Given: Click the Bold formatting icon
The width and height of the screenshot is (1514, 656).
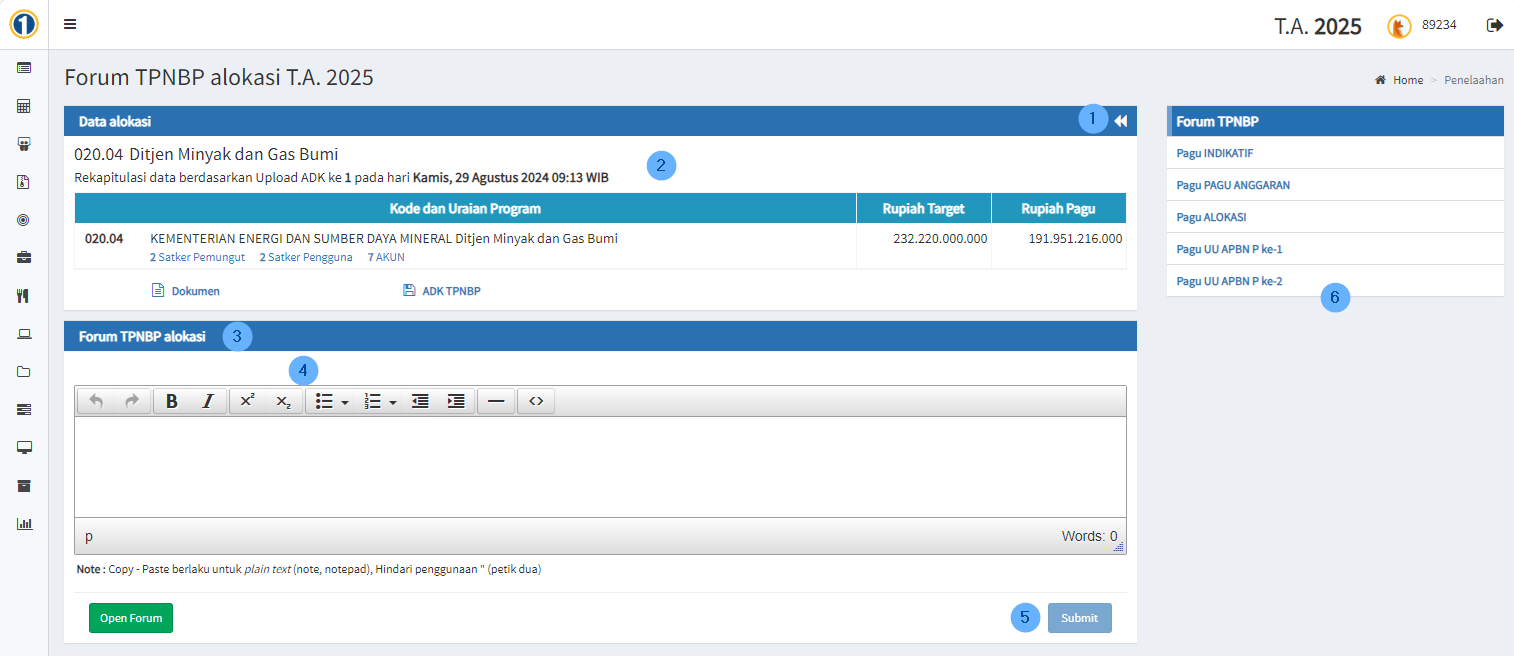Looking at the screenshot, I should tap(172, 401).
